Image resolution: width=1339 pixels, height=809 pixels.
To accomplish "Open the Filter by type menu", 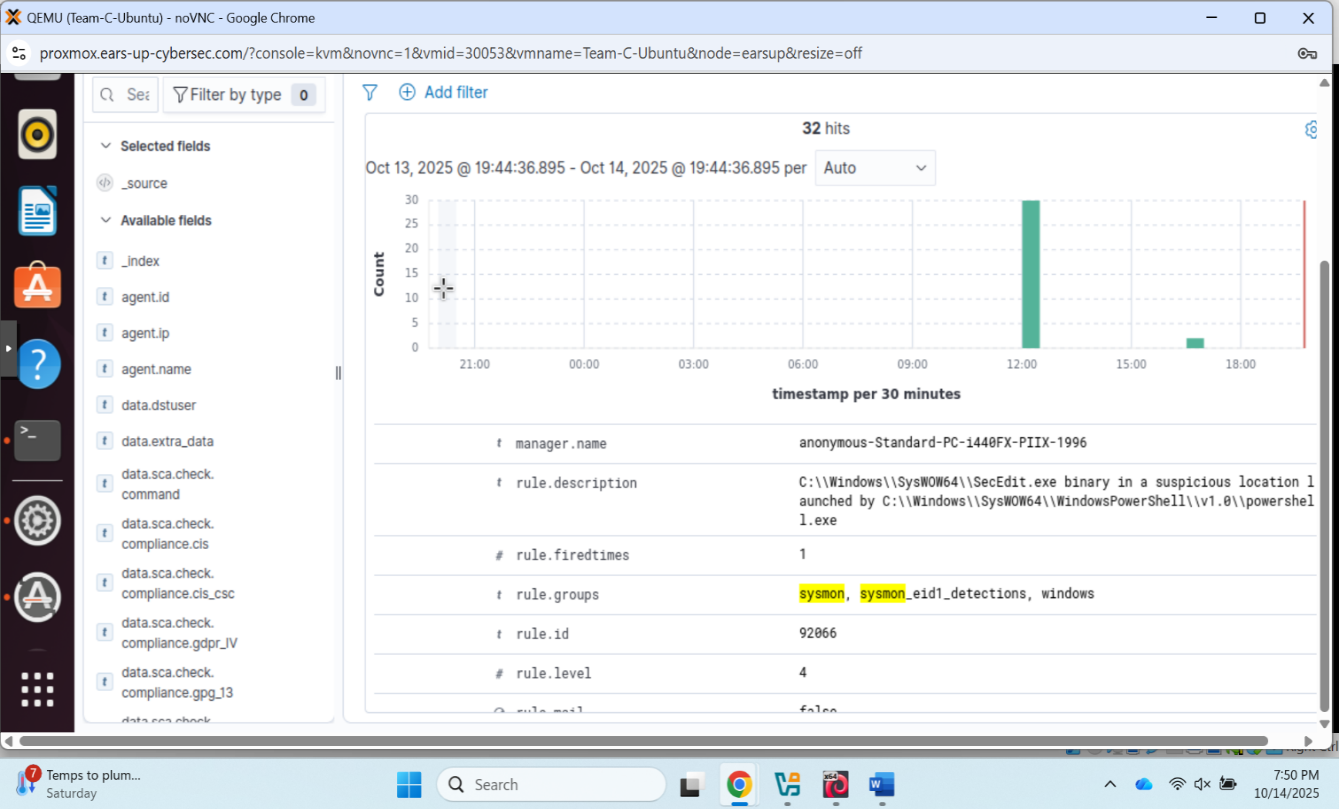I will pos(243,95).
